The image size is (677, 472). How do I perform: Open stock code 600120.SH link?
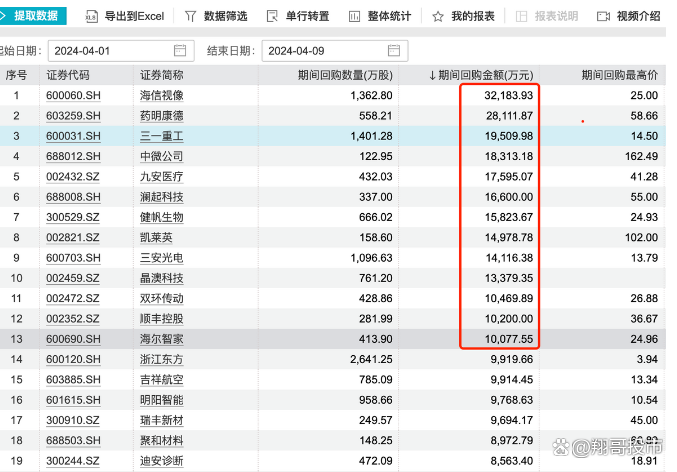pos(73,359)
